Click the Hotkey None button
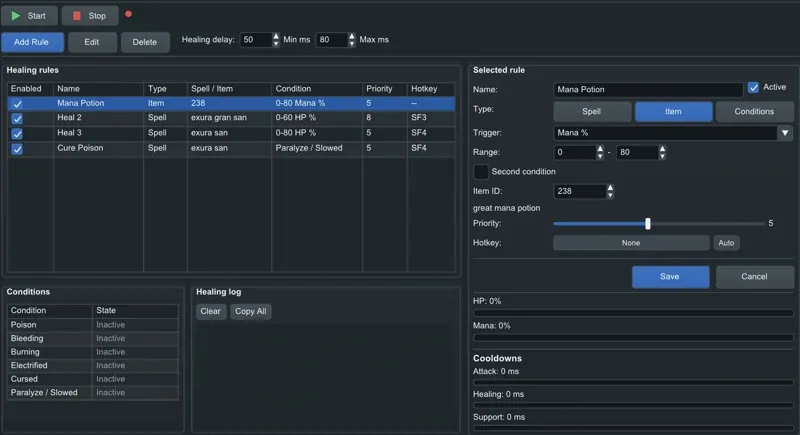 tap(631, 243)
